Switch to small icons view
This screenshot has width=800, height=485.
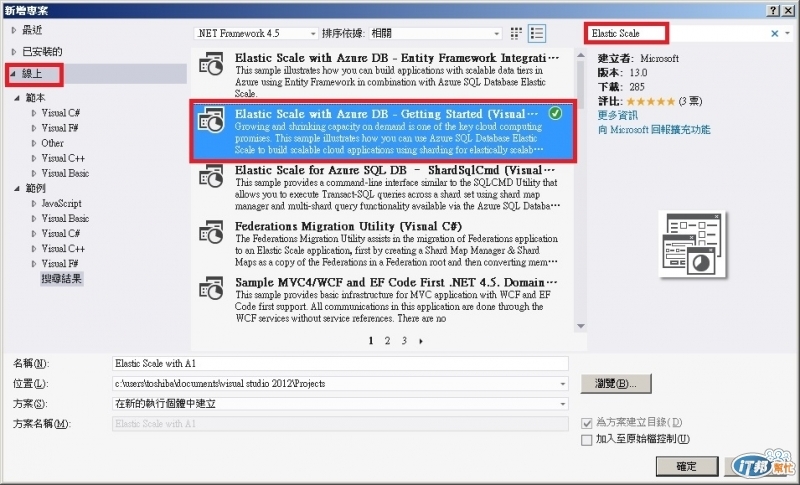[x=516, y=34]
